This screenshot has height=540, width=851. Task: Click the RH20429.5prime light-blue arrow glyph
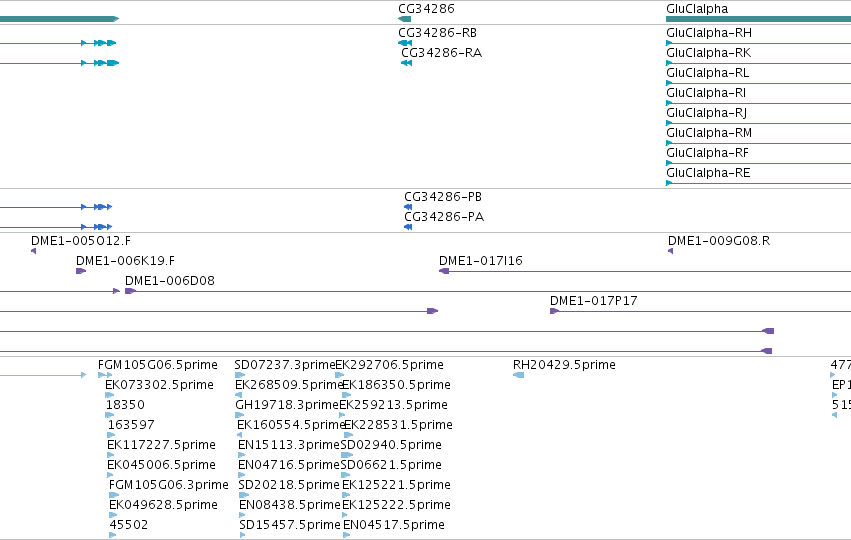tap(518, 375)
